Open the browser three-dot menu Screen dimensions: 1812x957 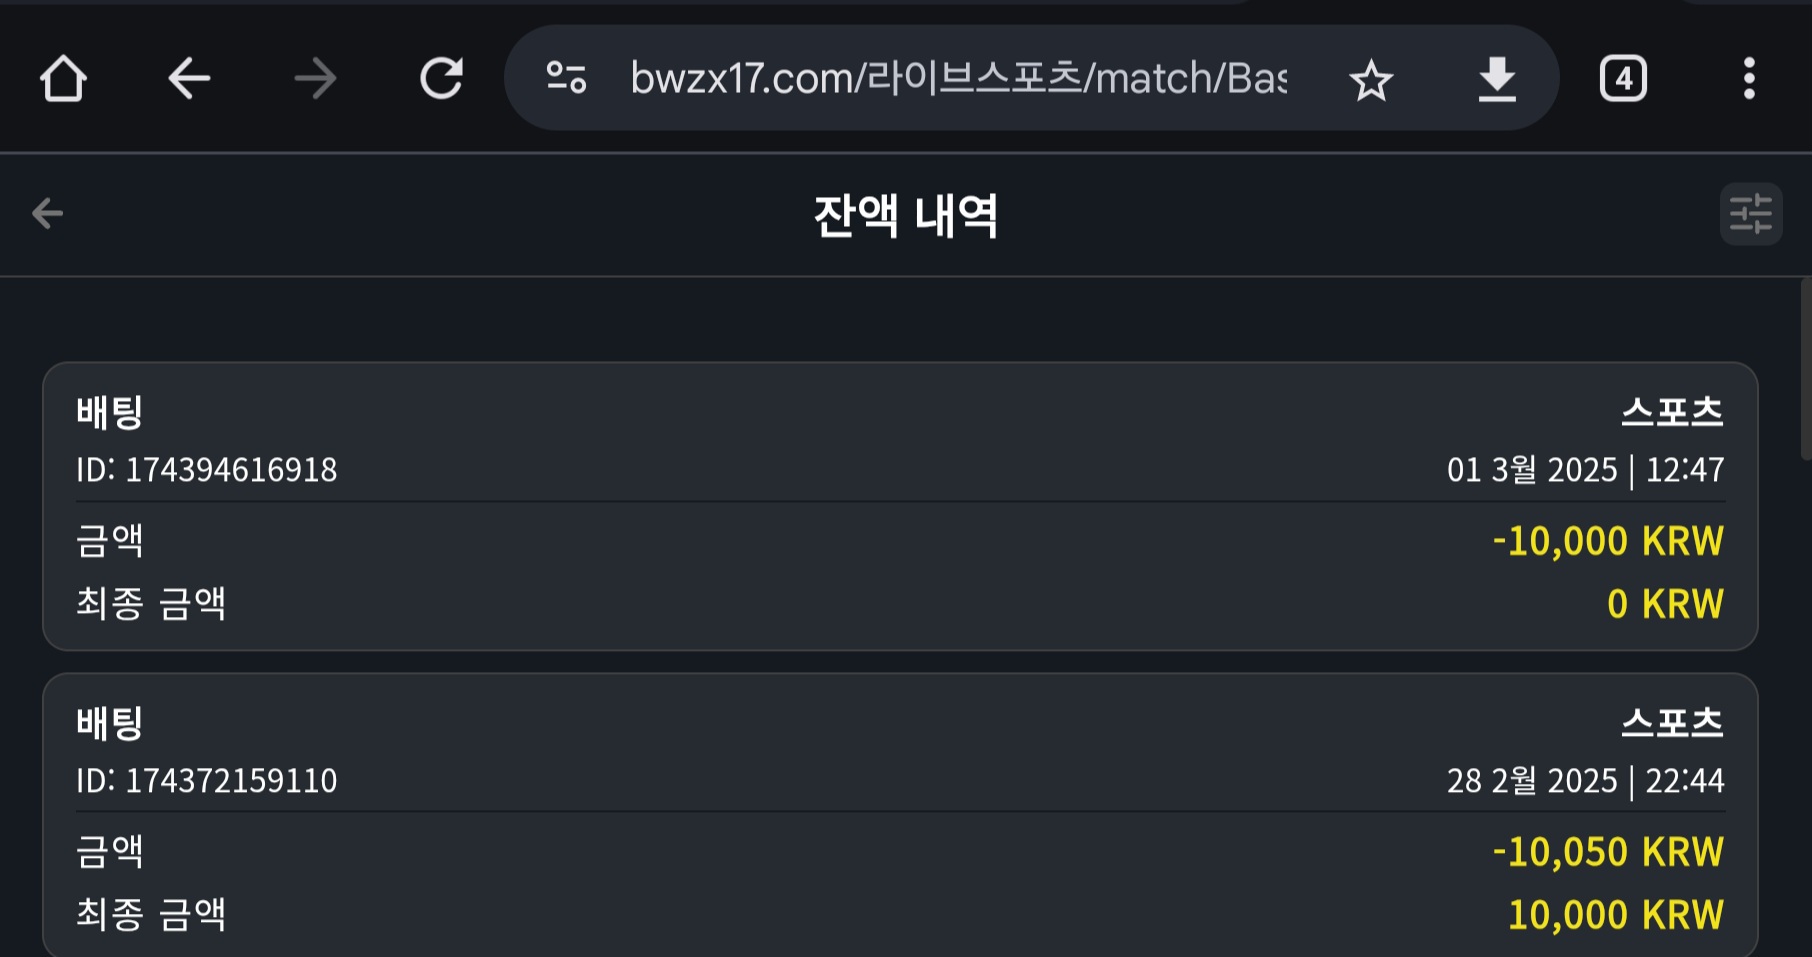(1749, 78)
